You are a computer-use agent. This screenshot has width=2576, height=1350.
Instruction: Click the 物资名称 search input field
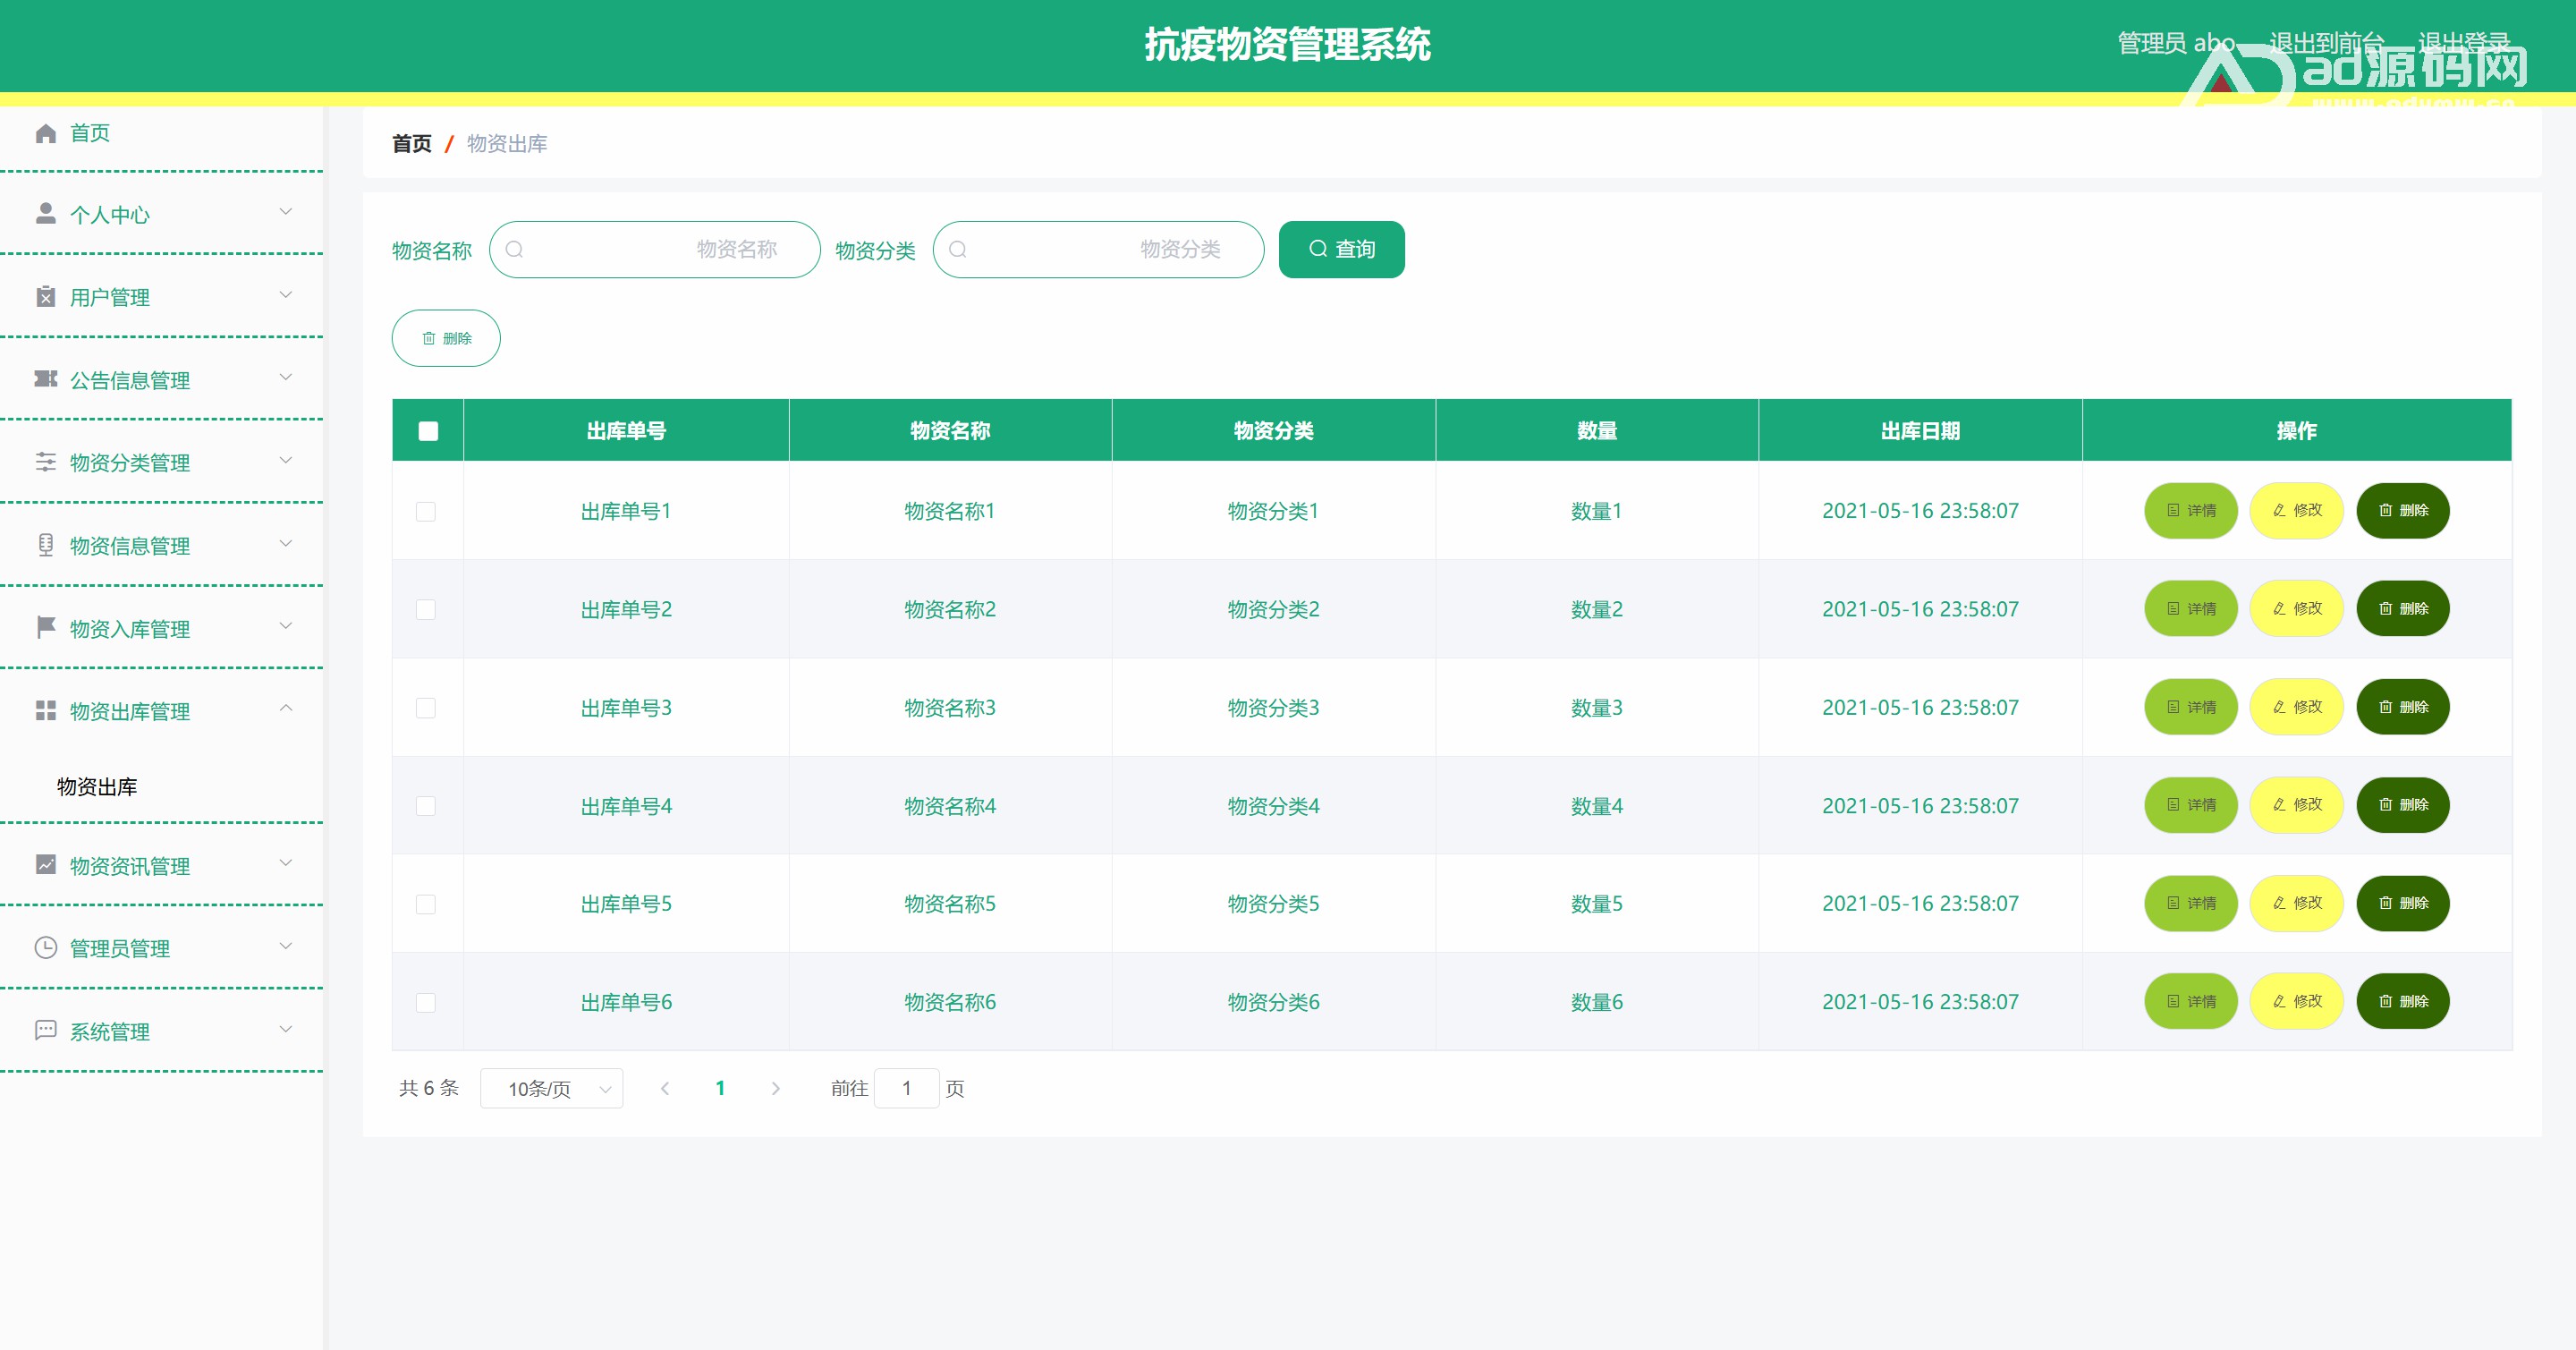click(655, 249)
